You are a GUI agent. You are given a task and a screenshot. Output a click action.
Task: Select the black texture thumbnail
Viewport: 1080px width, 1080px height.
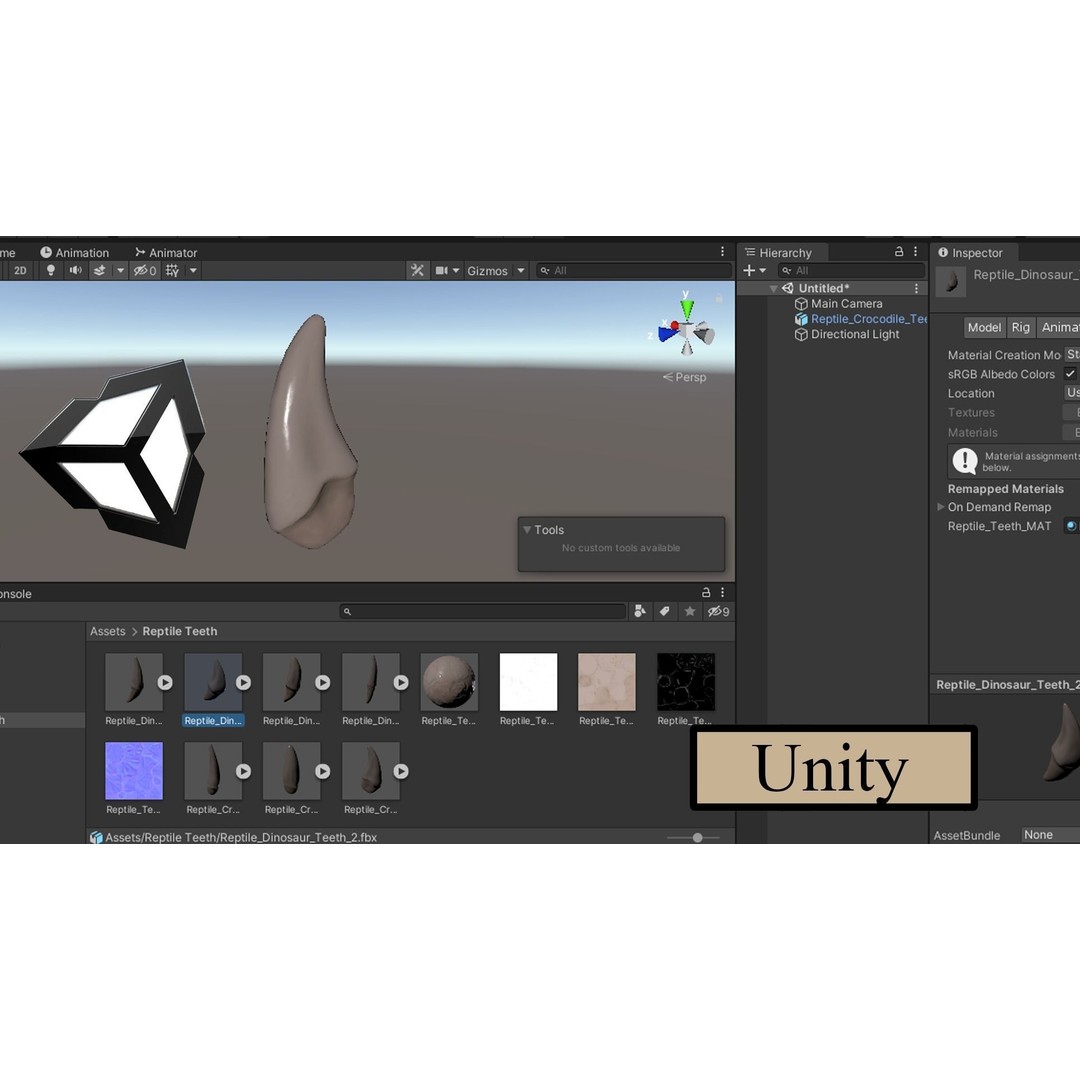coord(686,682)
